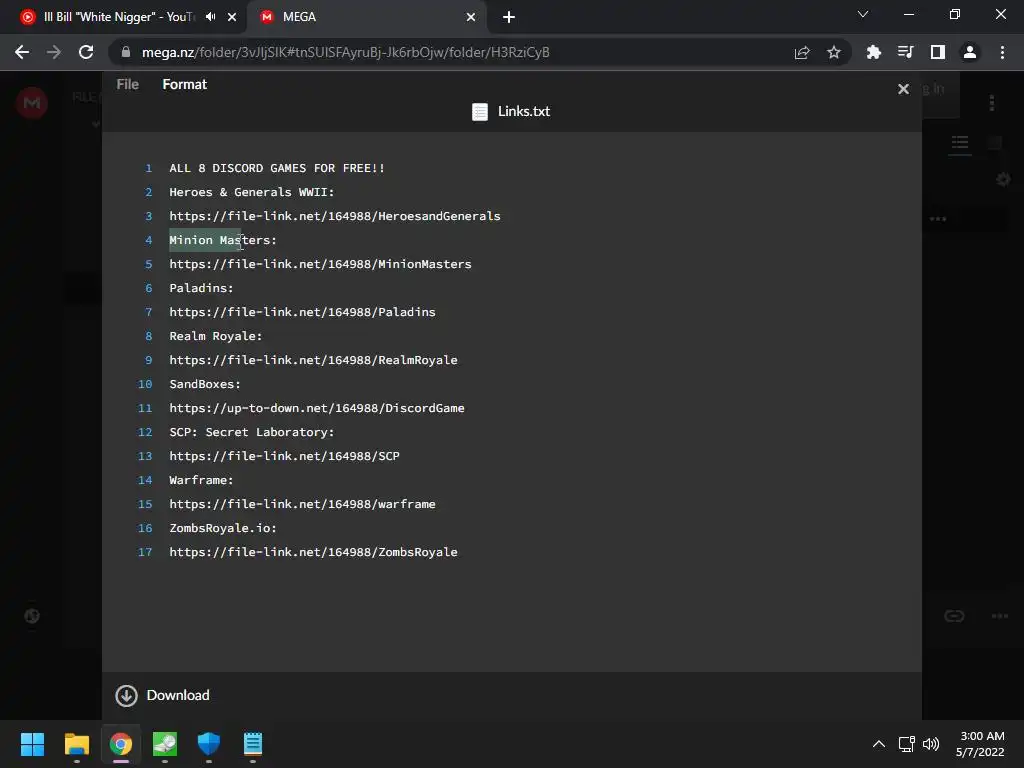Click the 'Realm Royale:' line
Screen dimensions: 1024x768
click(216, 336)
